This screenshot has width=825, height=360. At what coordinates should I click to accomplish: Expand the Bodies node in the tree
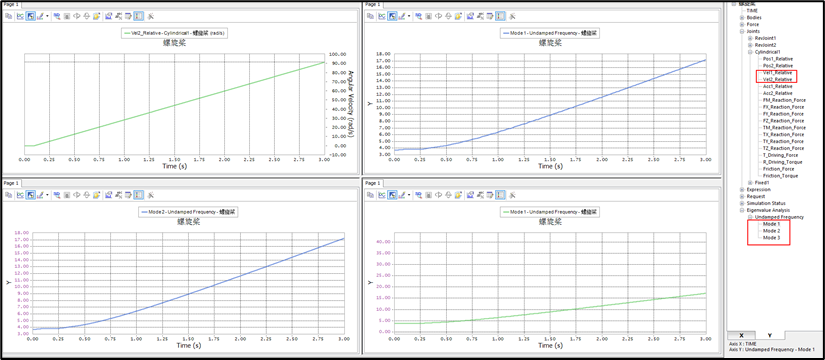tap(742, 17)
